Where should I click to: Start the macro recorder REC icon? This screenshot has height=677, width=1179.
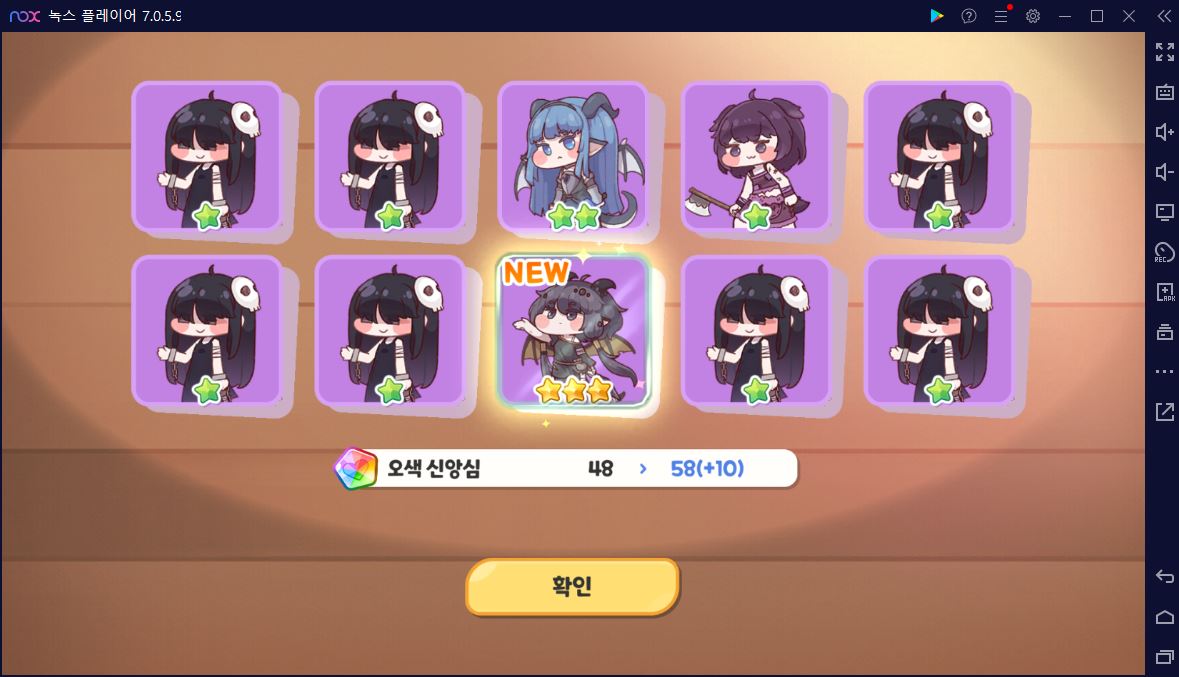tap(1165, 252)
